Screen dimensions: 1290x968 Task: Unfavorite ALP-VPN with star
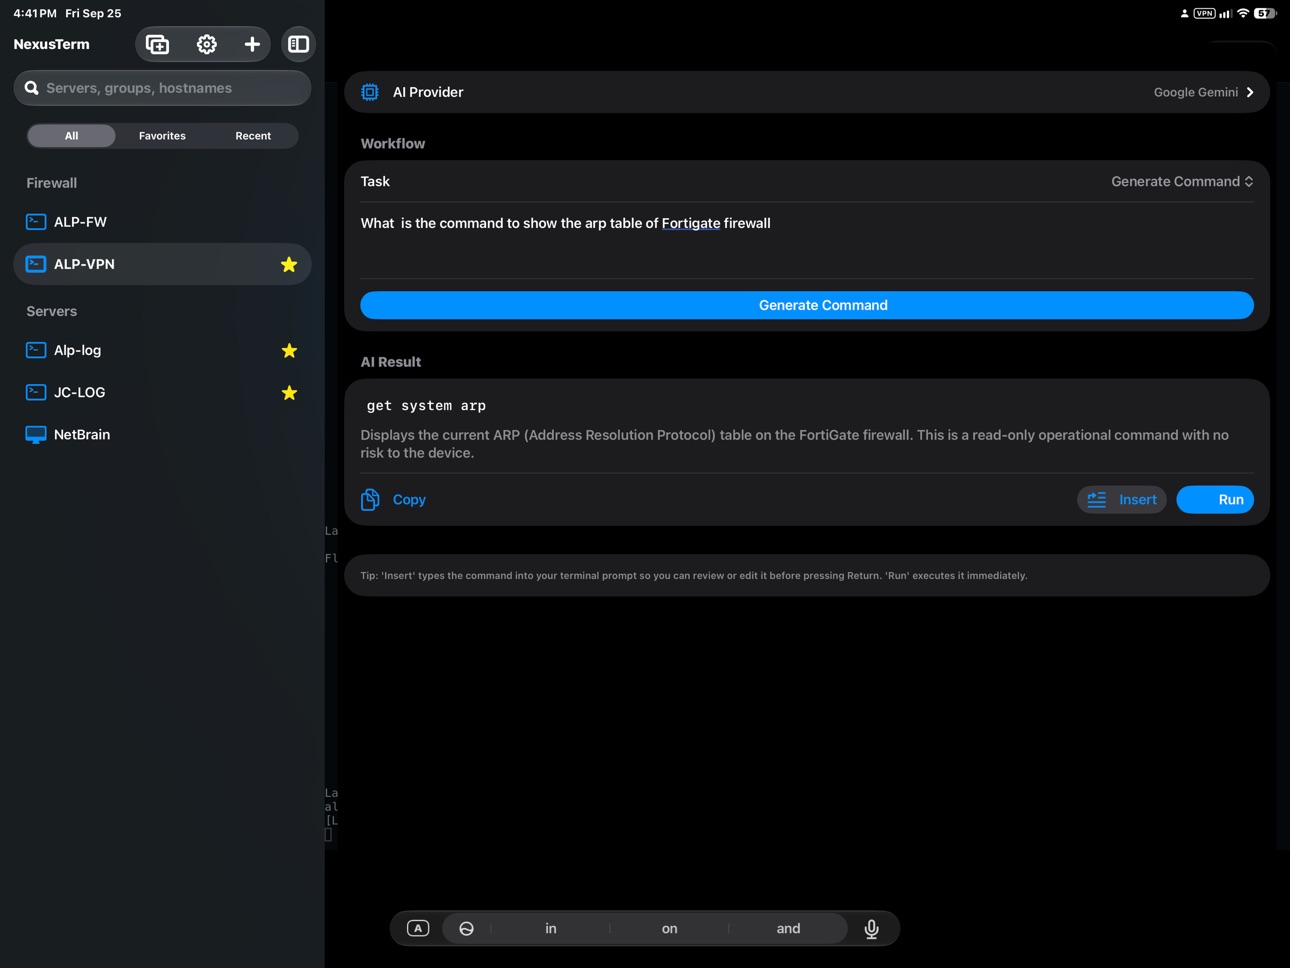pos(289,265)
